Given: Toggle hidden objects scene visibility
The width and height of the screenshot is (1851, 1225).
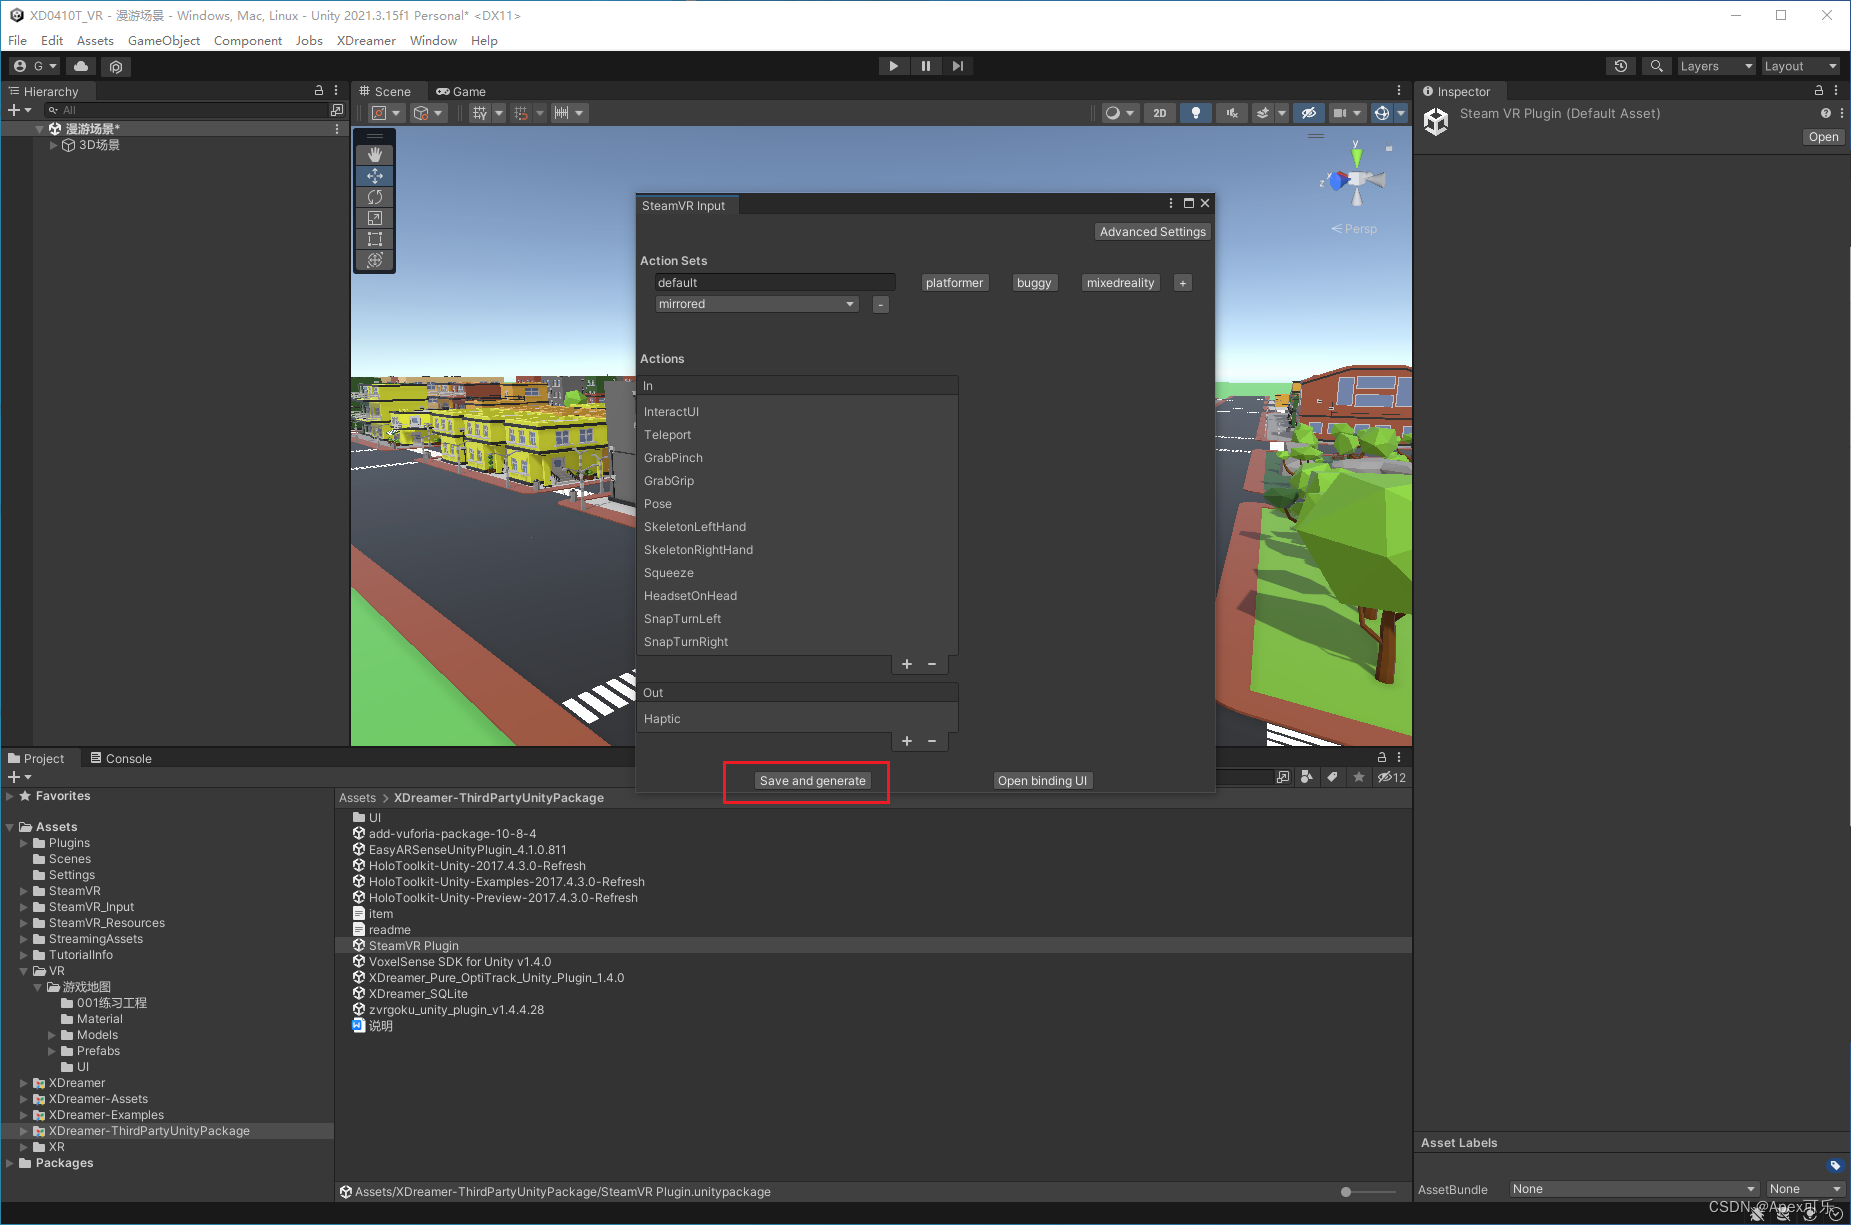Looking at the screenshot, I should 1308,113.
